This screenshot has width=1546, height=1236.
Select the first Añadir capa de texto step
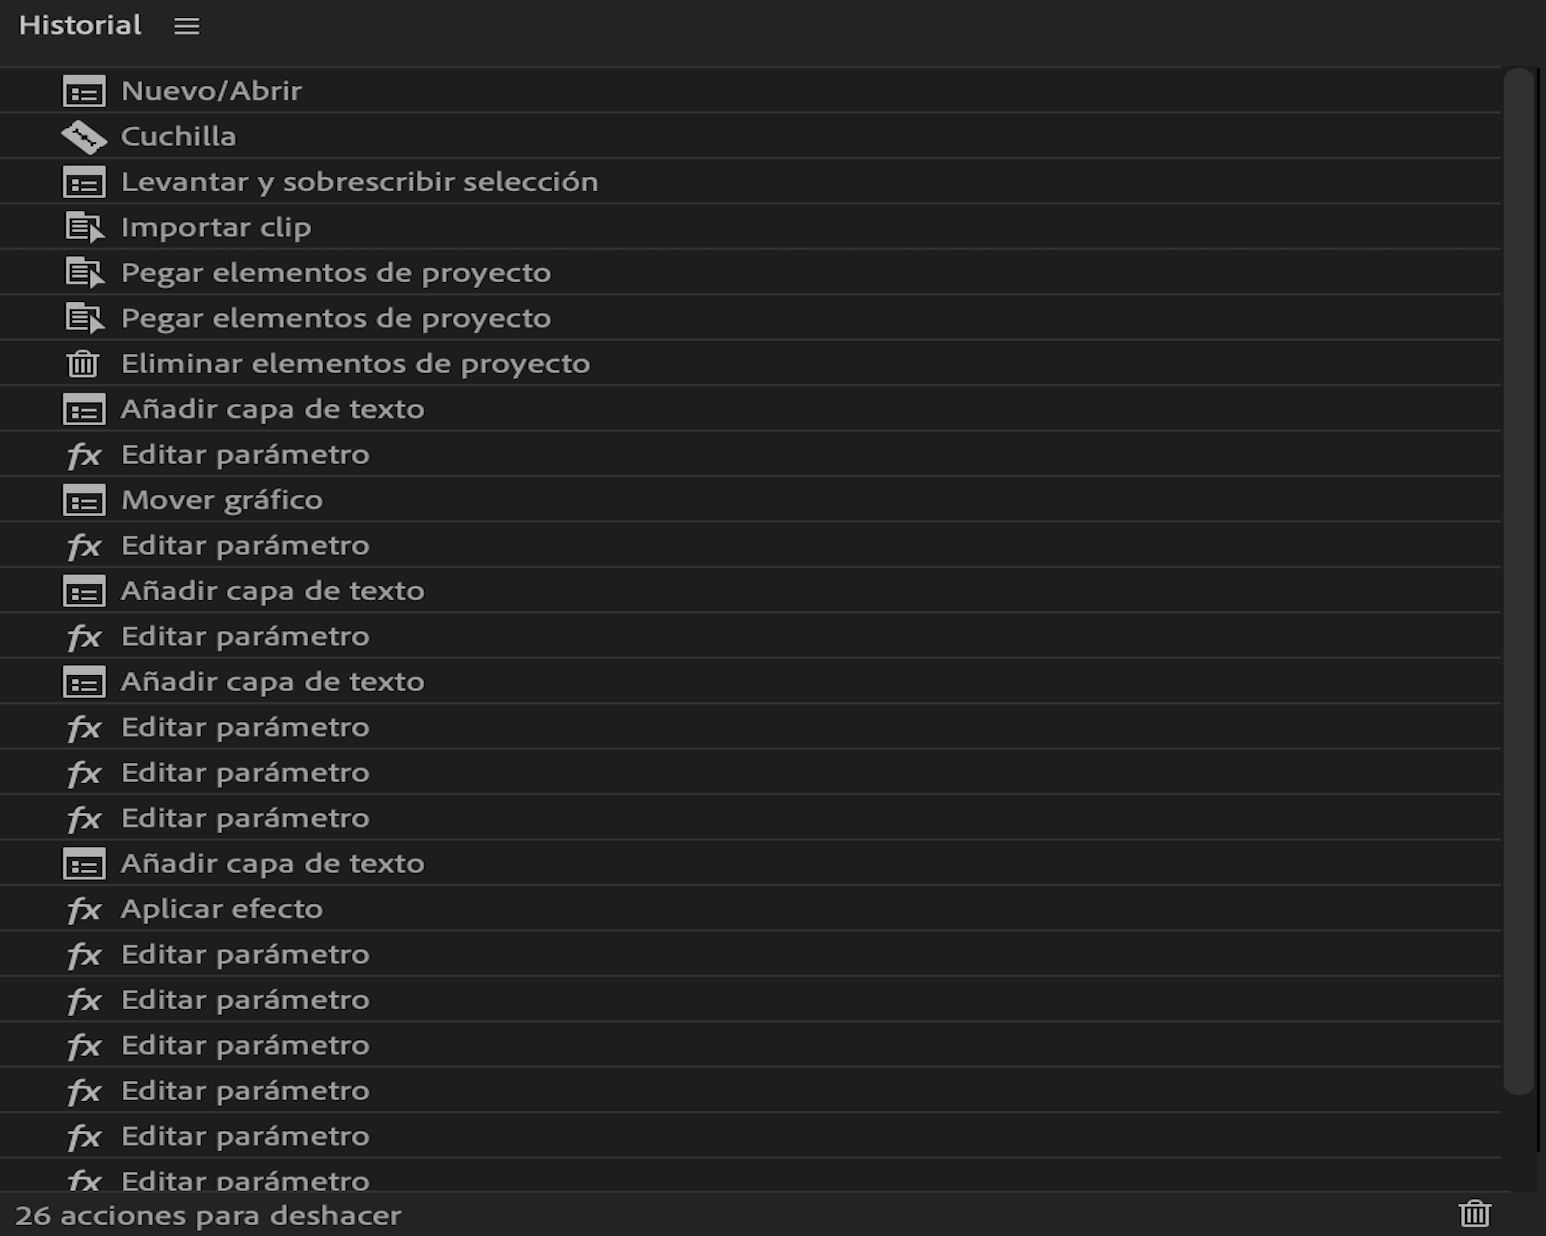click(272, 408)
